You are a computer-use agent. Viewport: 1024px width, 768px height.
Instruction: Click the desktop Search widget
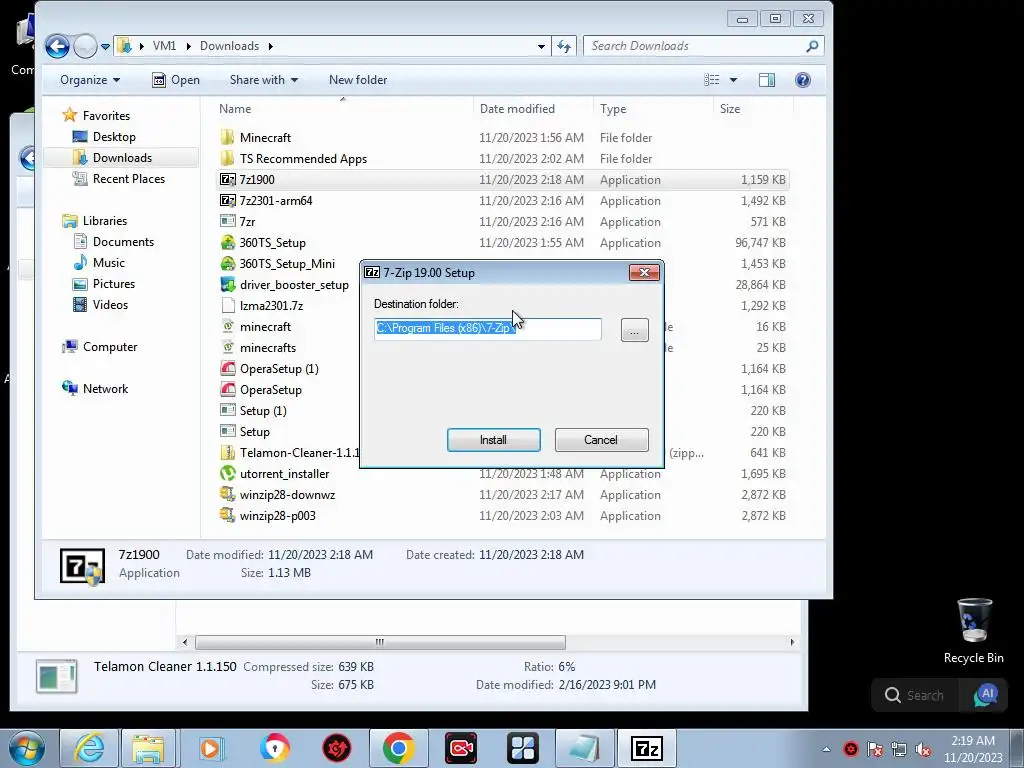(914, 695)
